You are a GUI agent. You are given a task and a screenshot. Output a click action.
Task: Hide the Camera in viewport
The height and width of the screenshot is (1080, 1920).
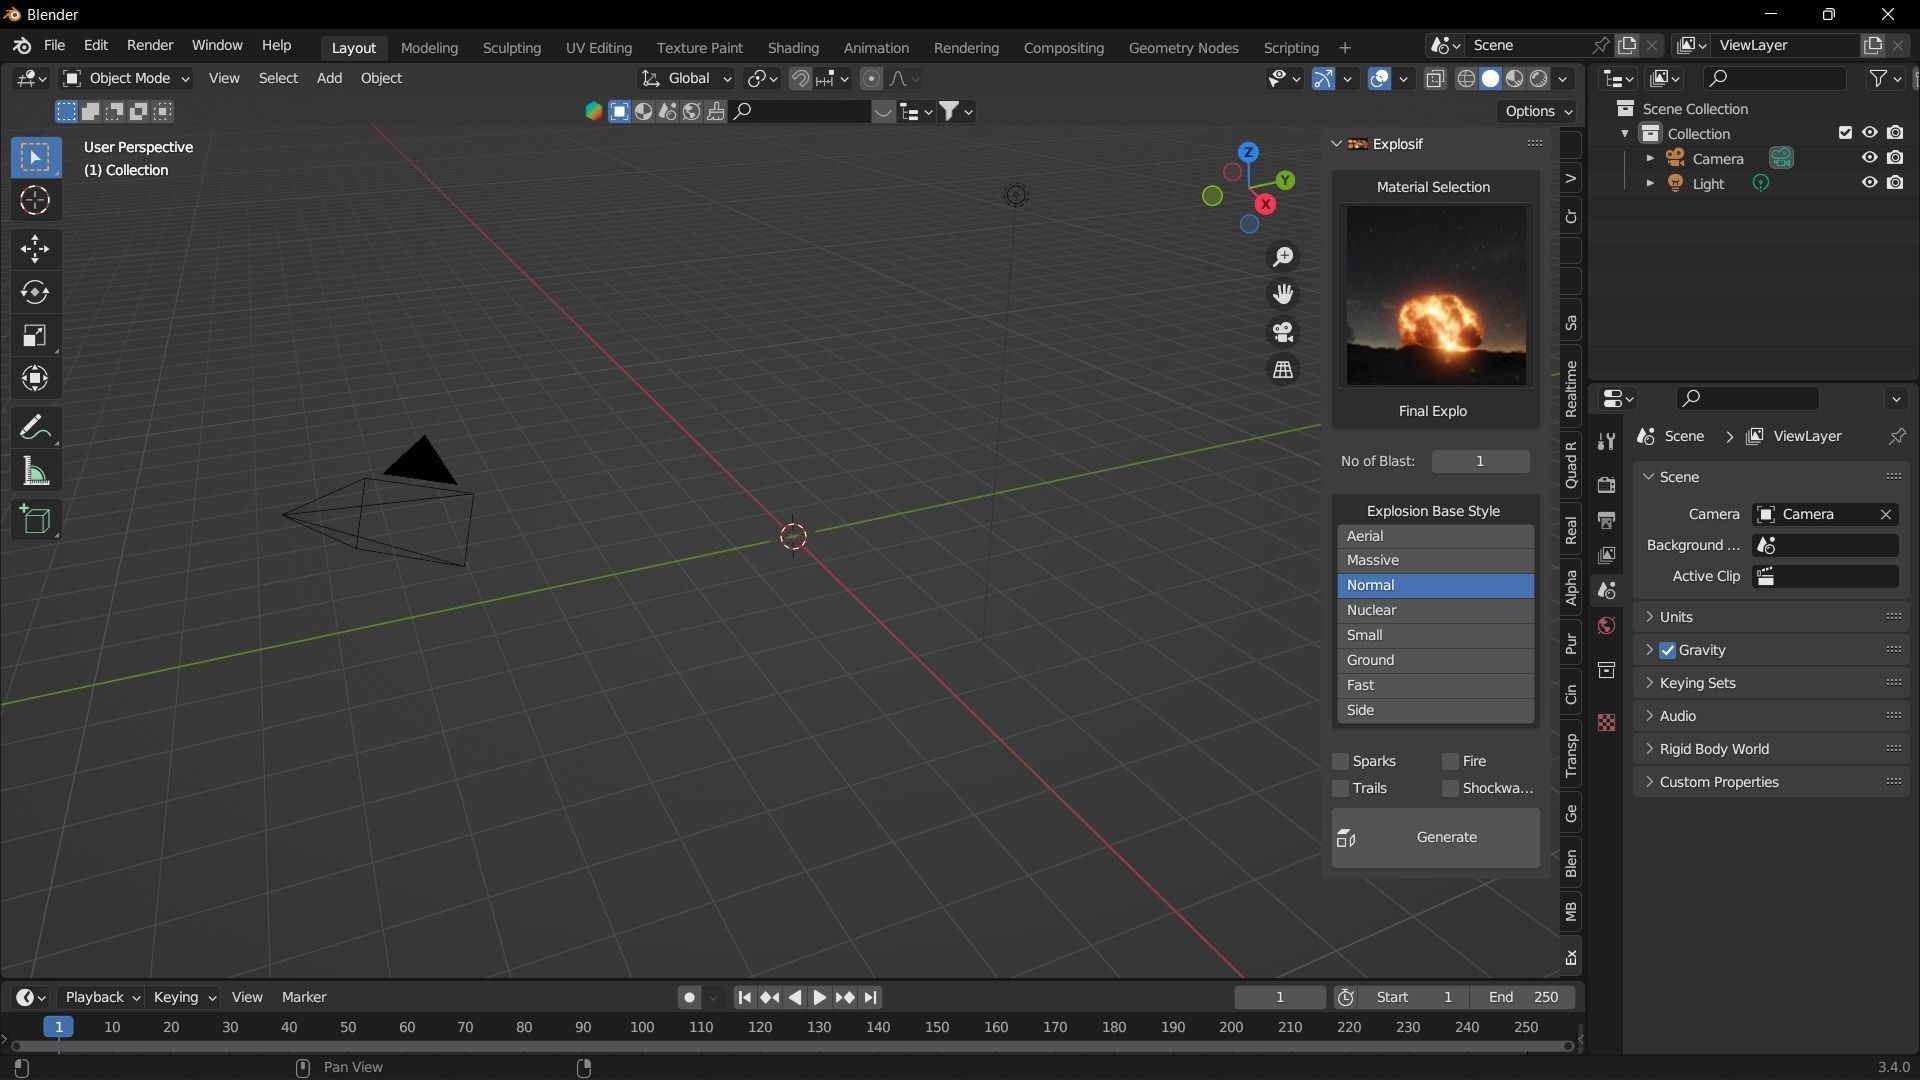1869,158
